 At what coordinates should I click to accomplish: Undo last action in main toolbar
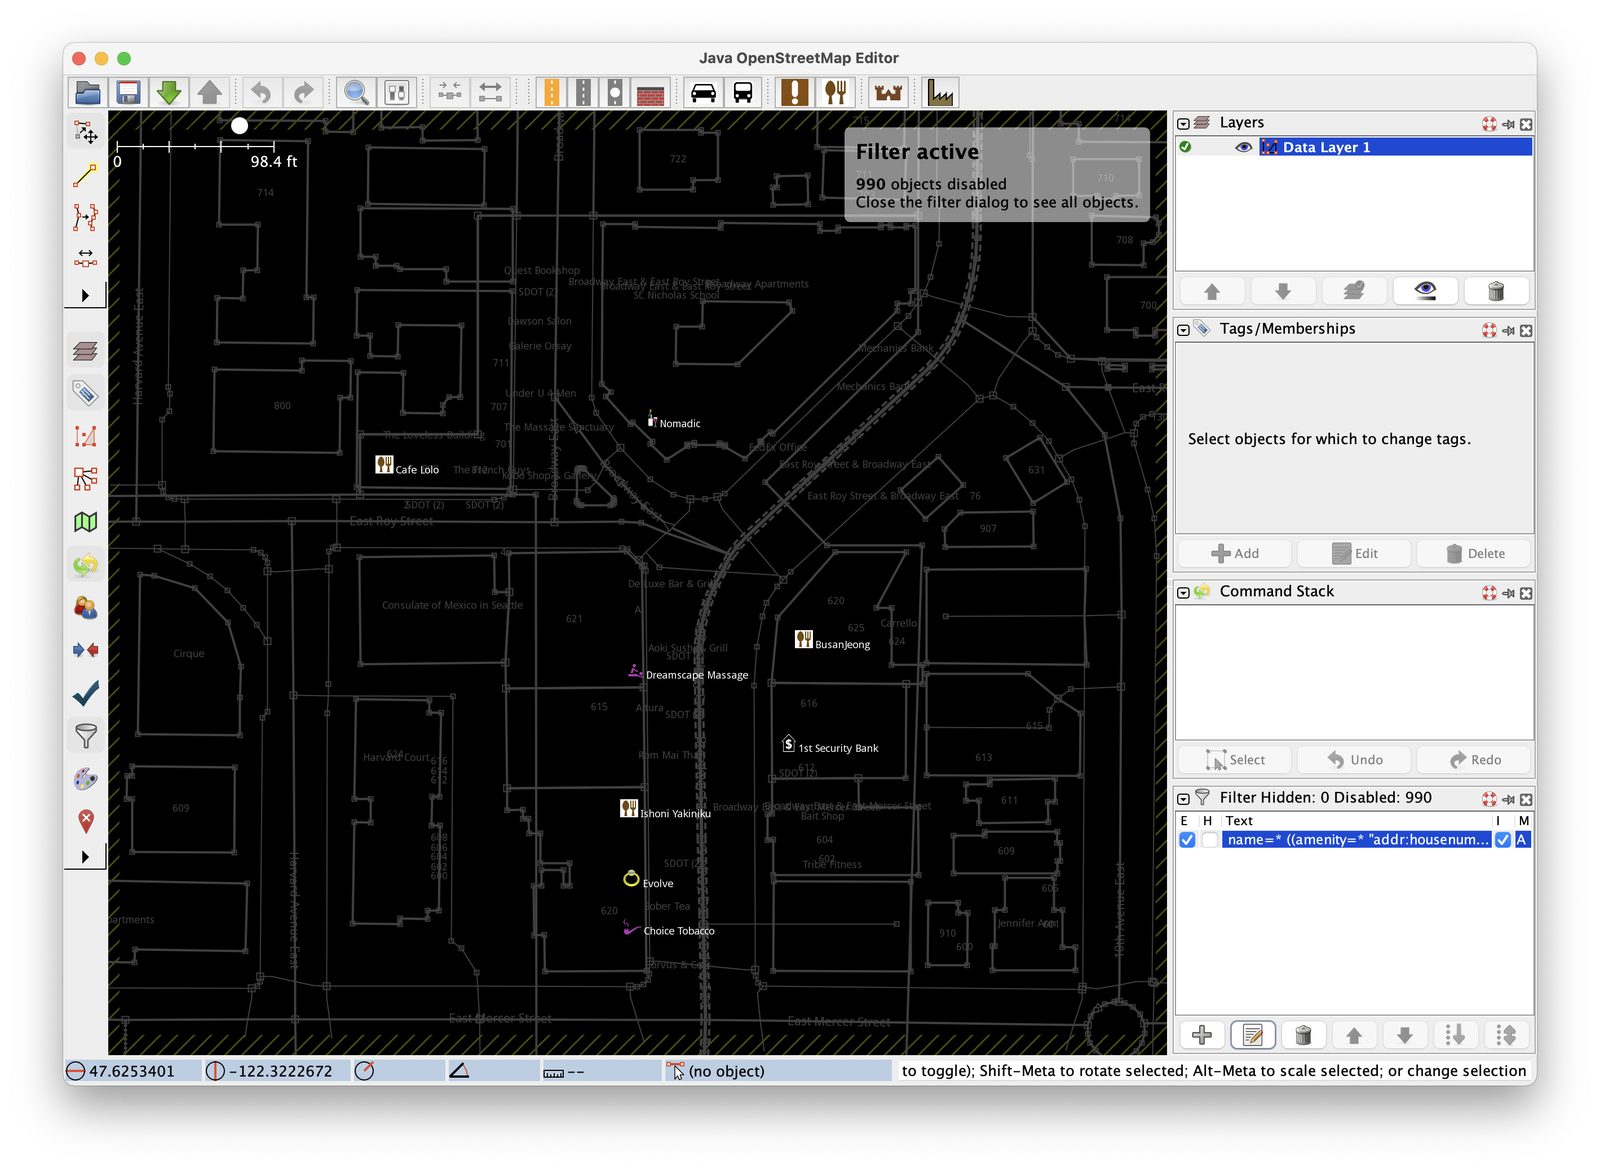point(261,93)
